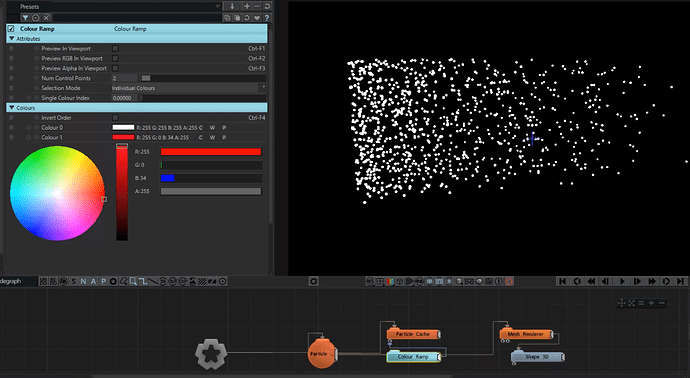Image resolution: width=690 pixels, height=378 pixels.
Task: Open the Selection Mode dropdown
Action: [x=189, y=88]
